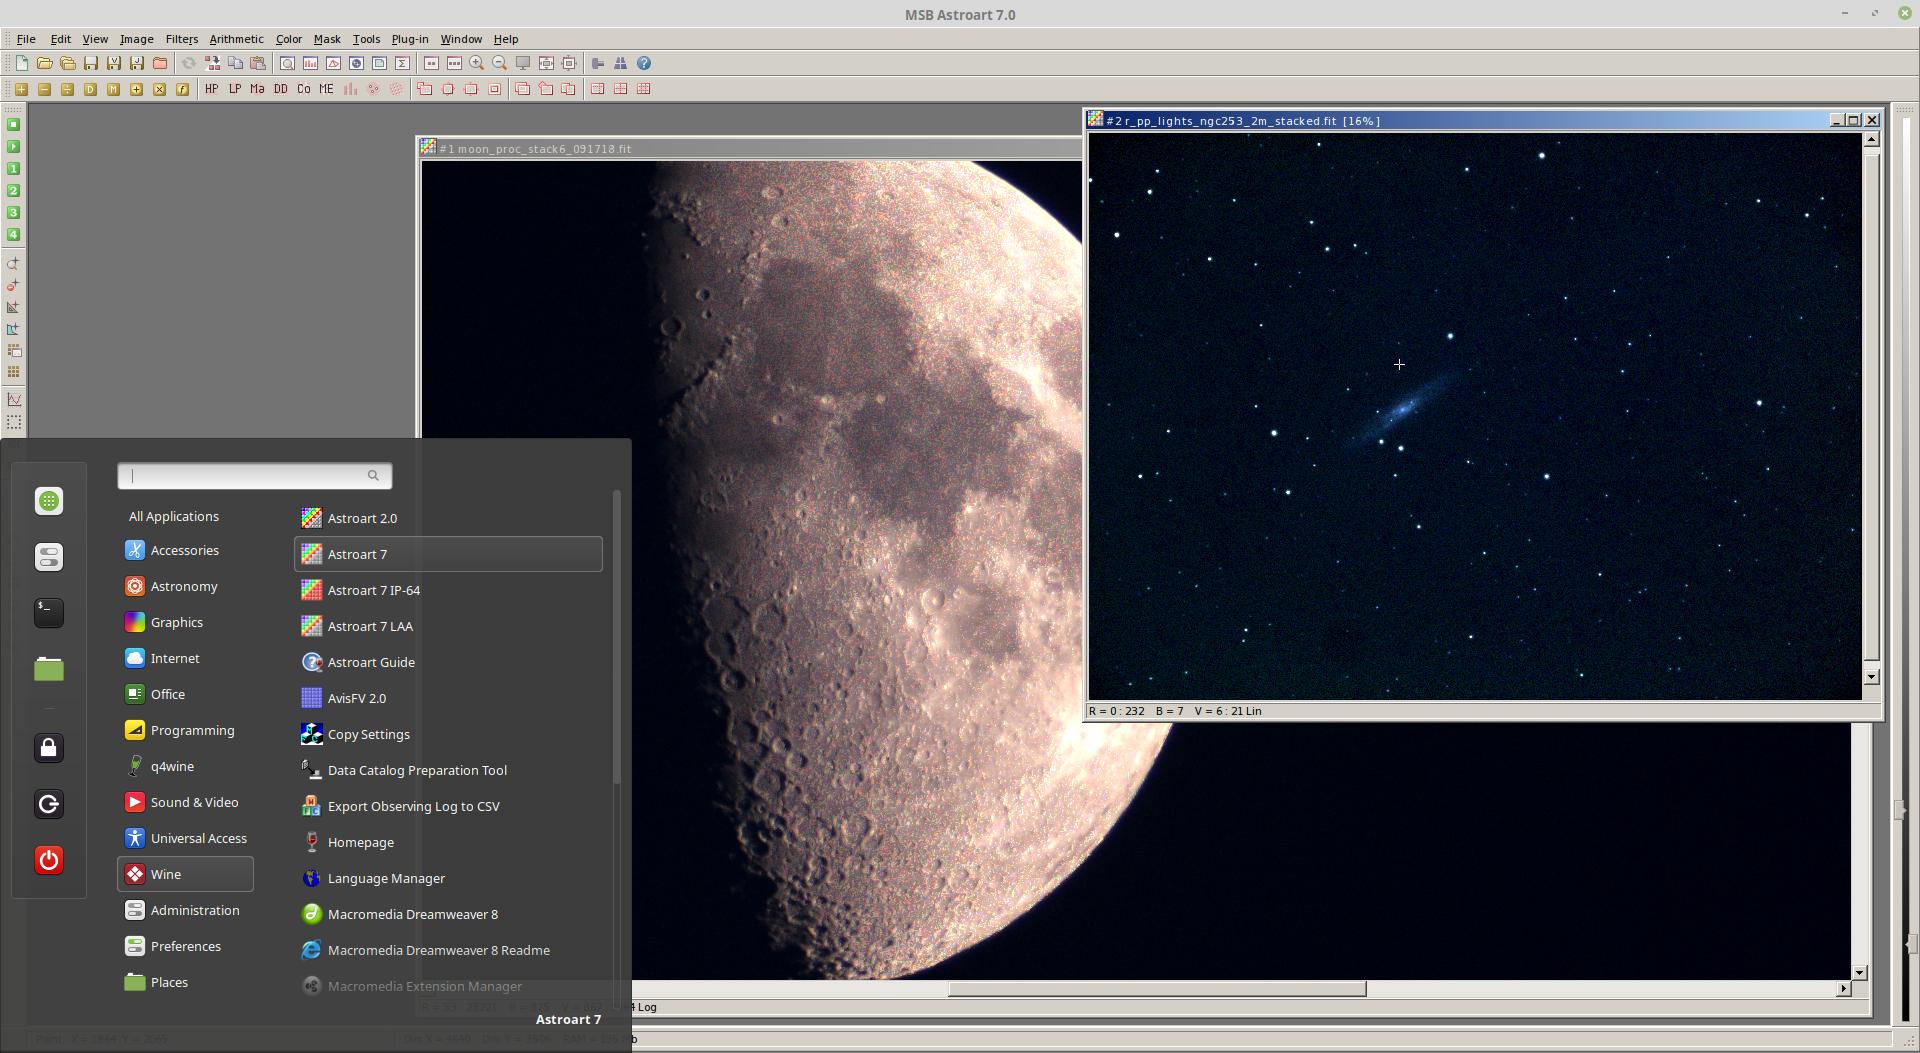The height and width of the screenshot is (1053, 1920).
Task: Click the open file folder icon
Action: 44,63
